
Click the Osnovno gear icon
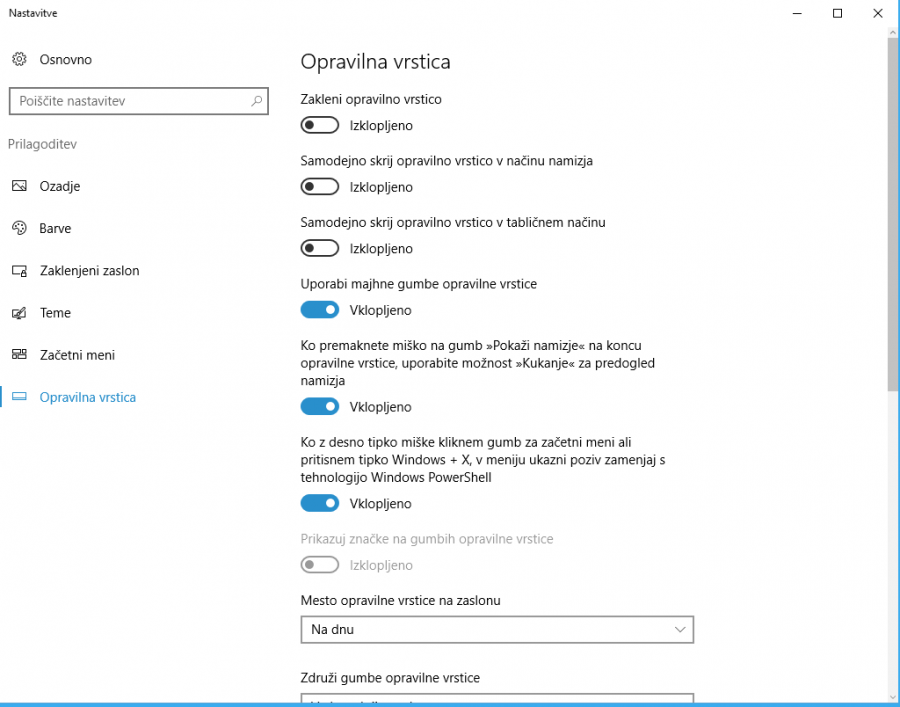pyautogui.click(x=19, y=60)
